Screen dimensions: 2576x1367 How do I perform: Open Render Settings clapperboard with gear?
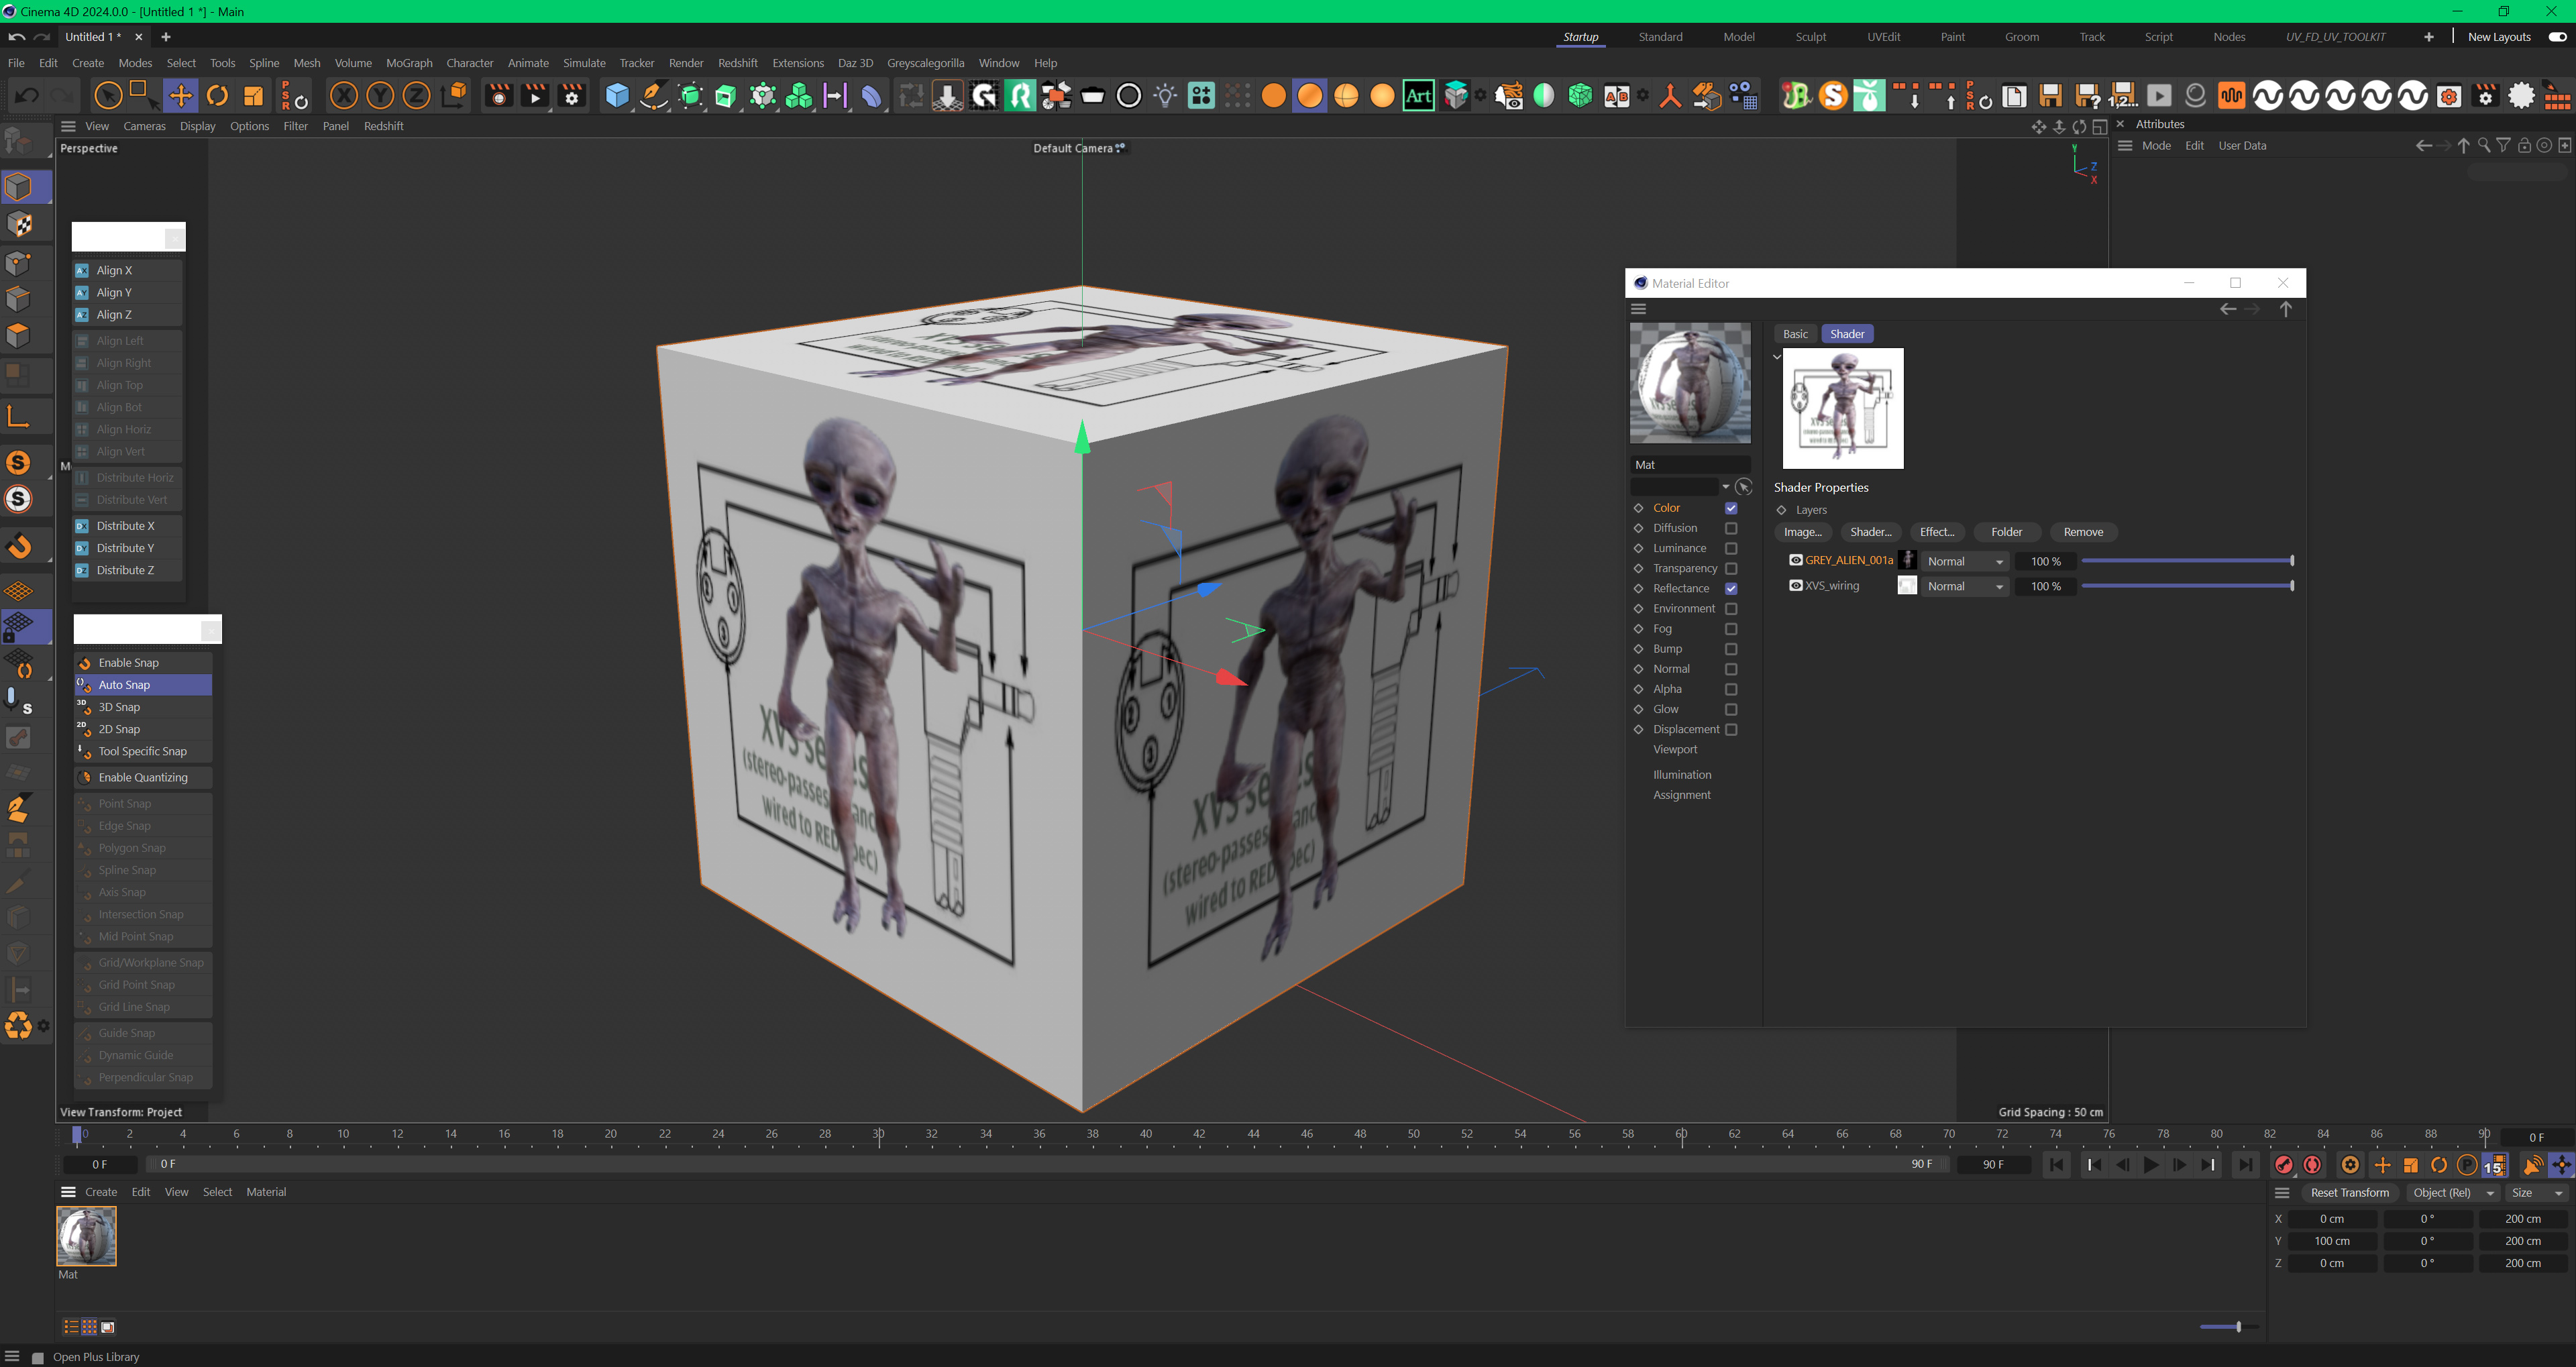click(x=571, y=96)
